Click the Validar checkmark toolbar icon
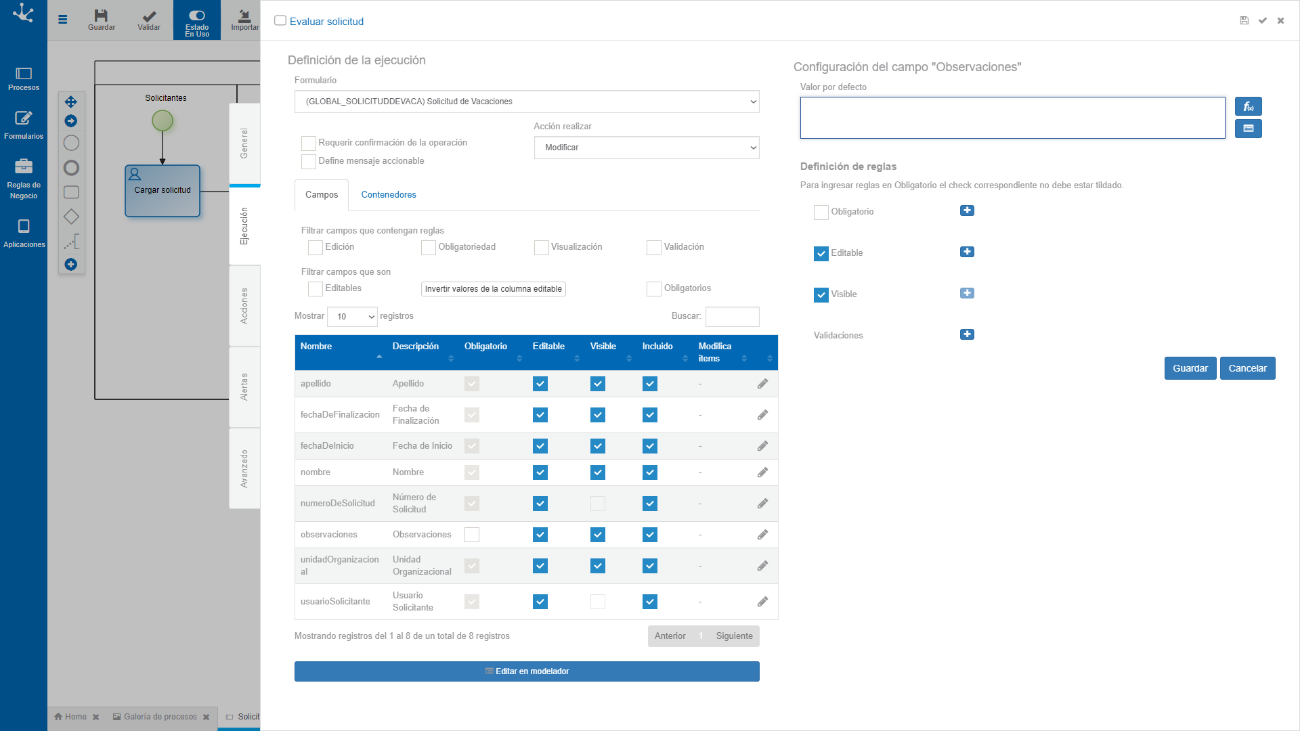Screen dimensions: 1300x731 point(148,20)
